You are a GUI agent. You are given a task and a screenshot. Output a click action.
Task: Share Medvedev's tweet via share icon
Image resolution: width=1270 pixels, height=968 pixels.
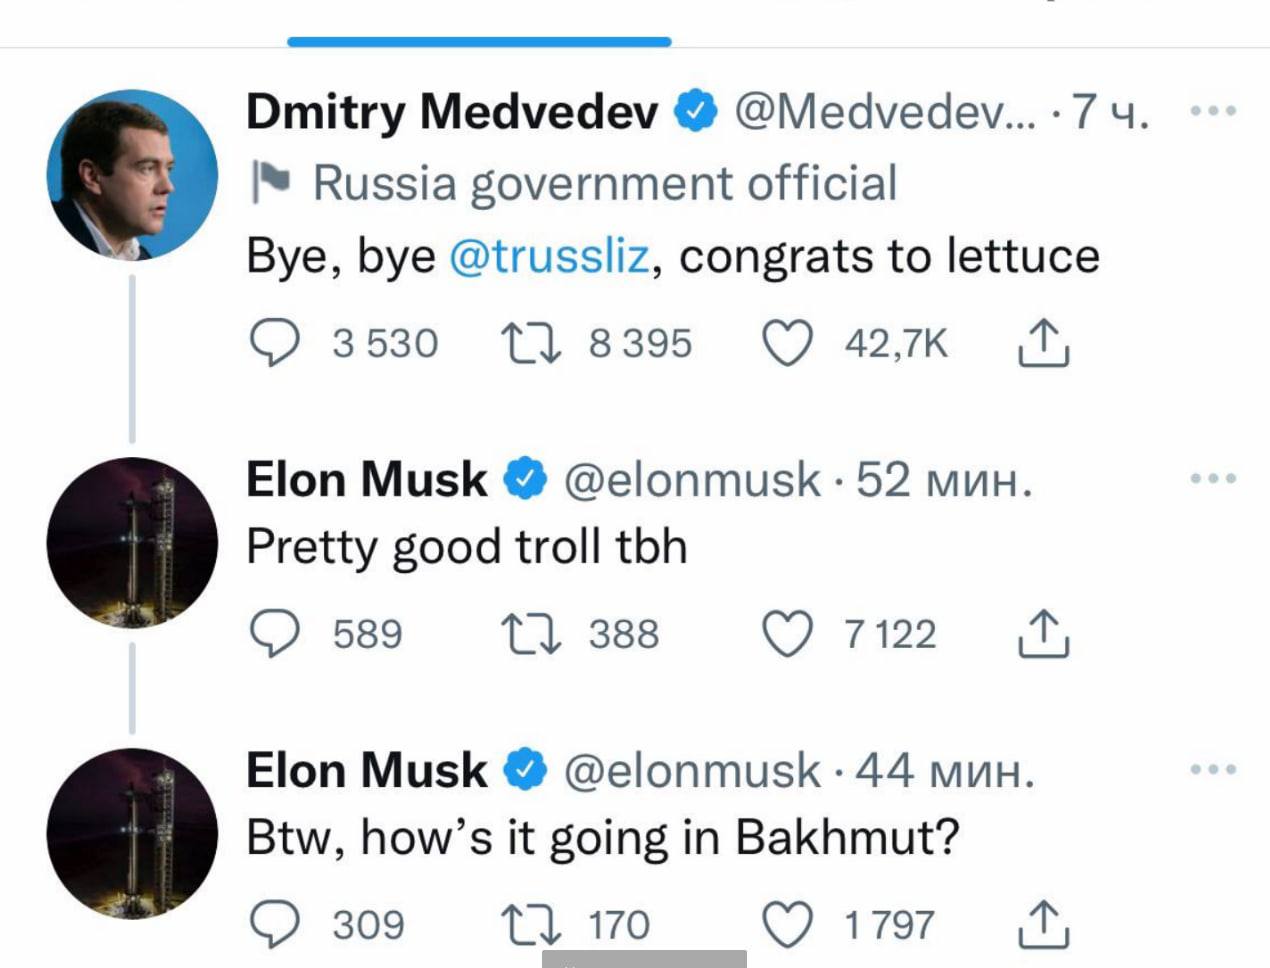tap(1043, 344)
